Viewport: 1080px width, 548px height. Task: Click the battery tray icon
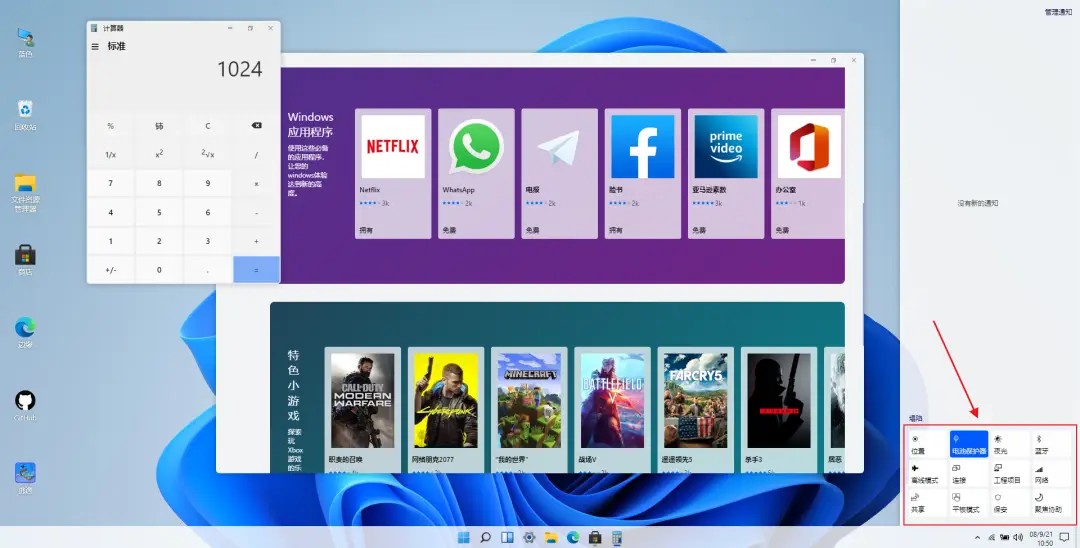click(x=1005, y=538)
